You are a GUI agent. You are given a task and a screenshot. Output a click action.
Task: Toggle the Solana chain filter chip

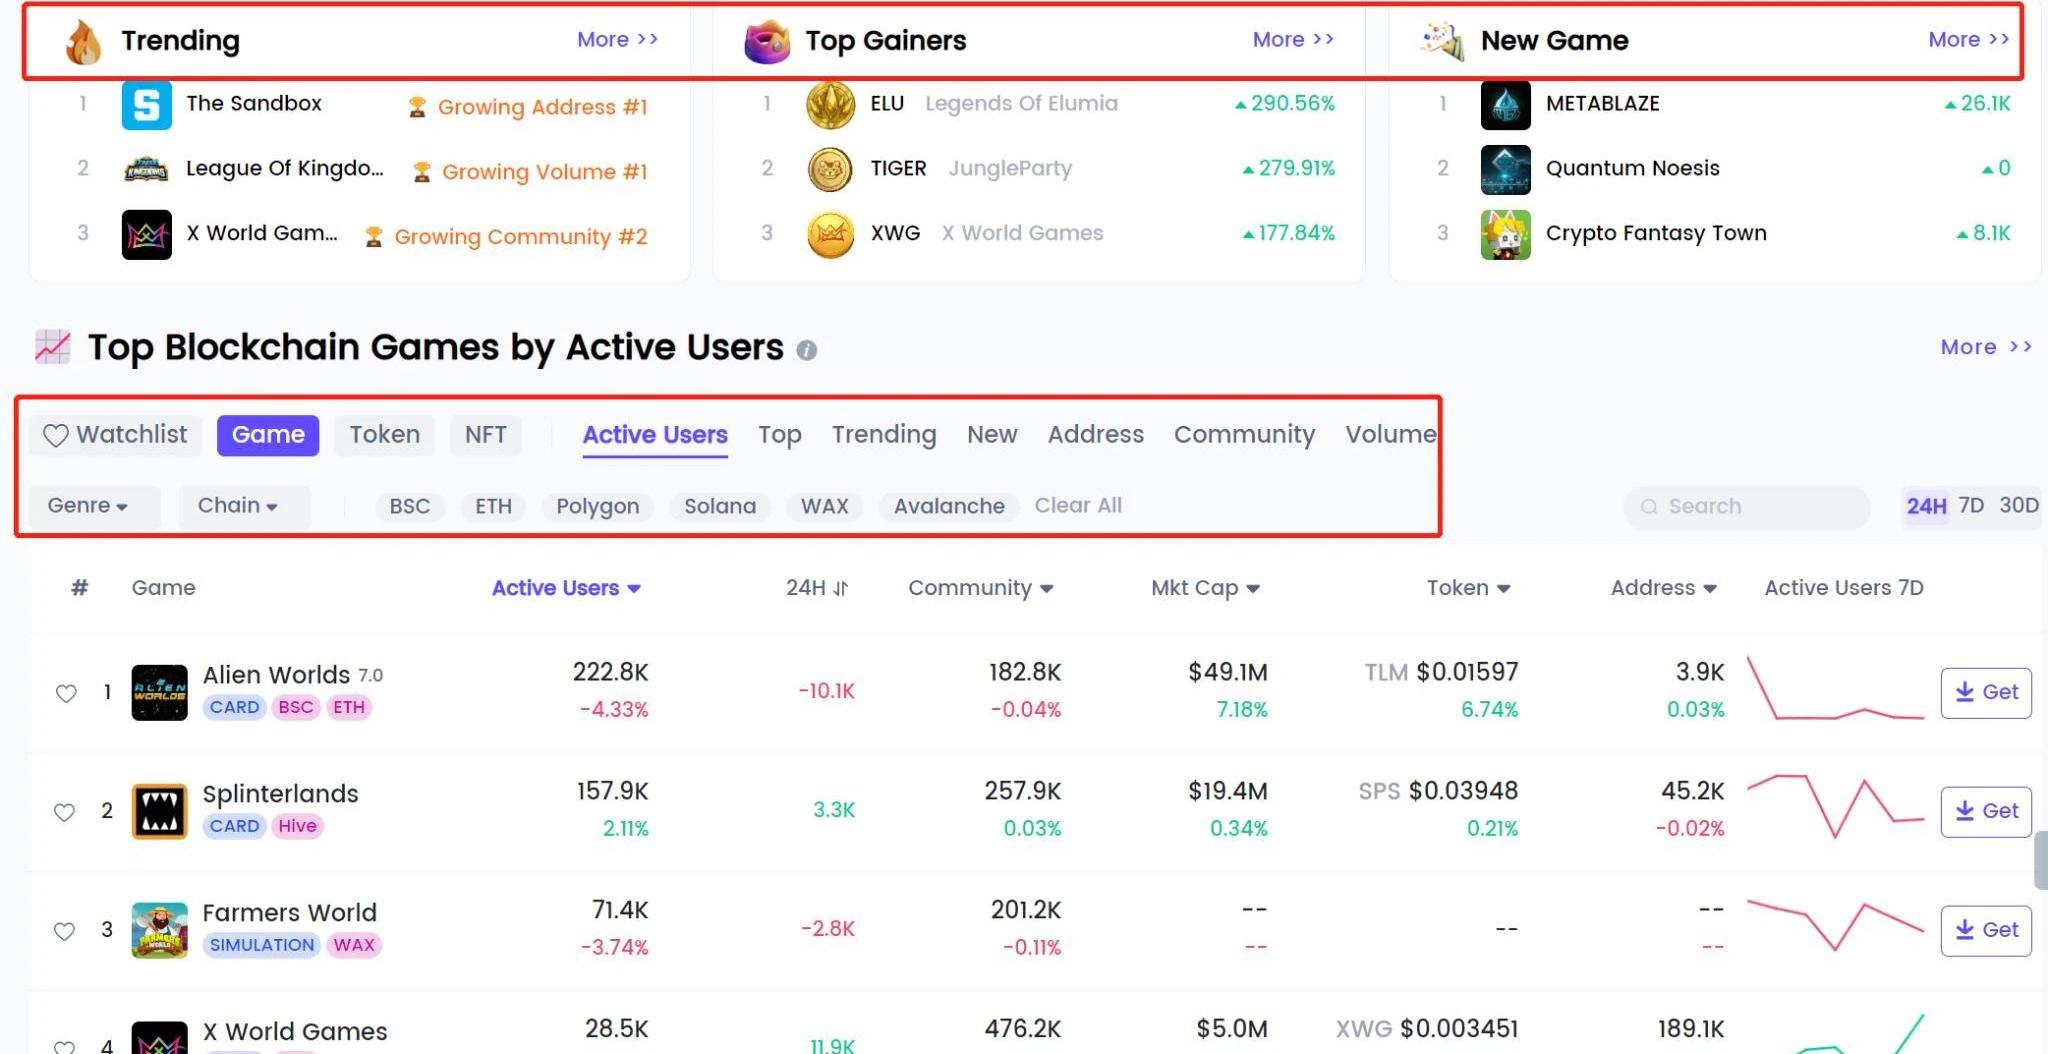click(x=720, y=506)
